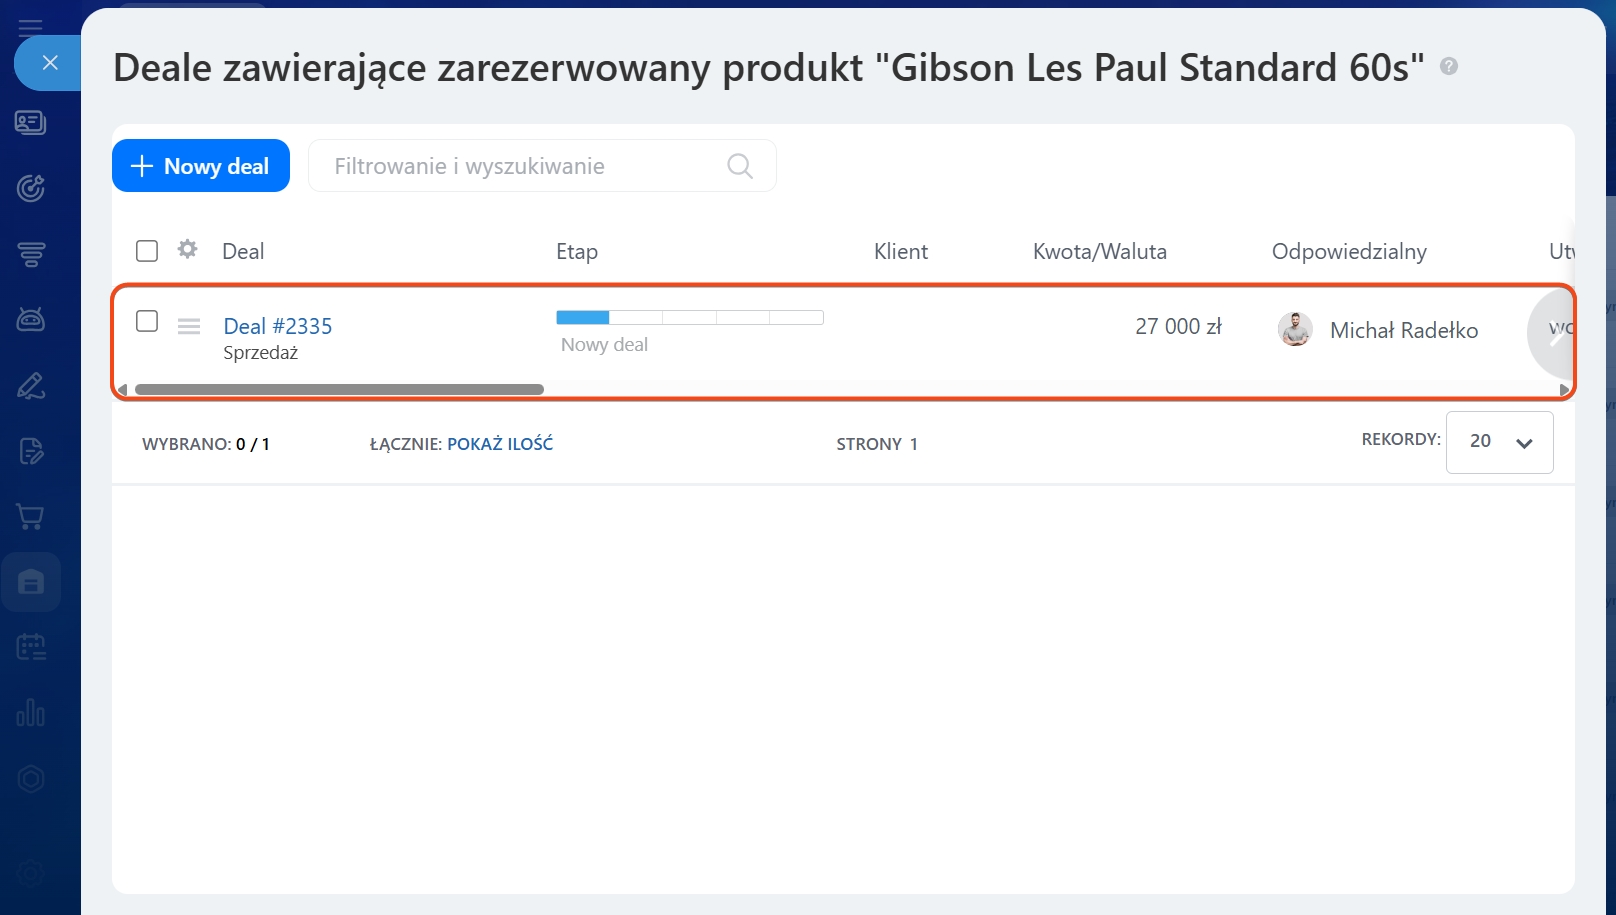Open the calendar sidebar icon

click(31, 648)
